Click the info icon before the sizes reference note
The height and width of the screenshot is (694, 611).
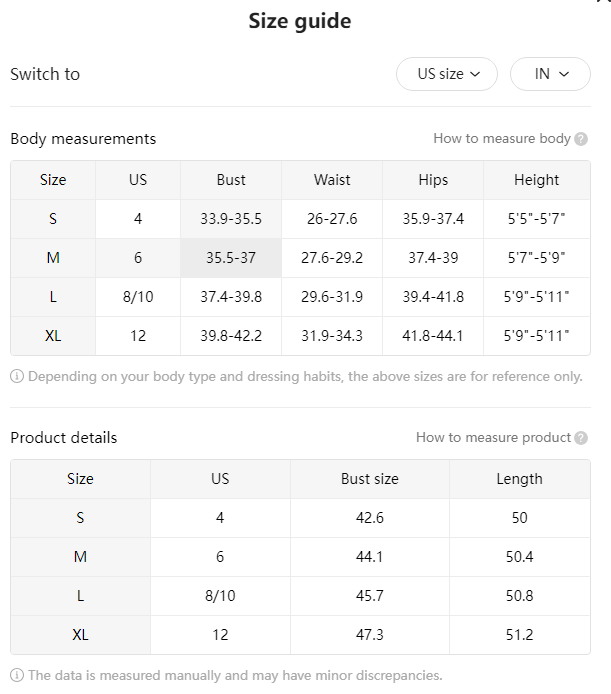coord(17,377)
